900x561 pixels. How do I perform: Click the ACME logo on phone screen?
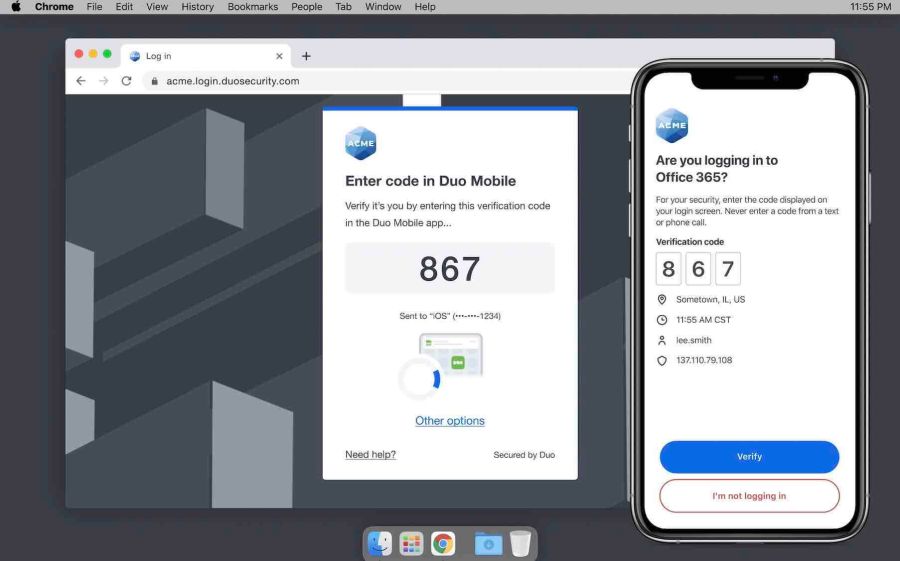(x=672, y=125)
